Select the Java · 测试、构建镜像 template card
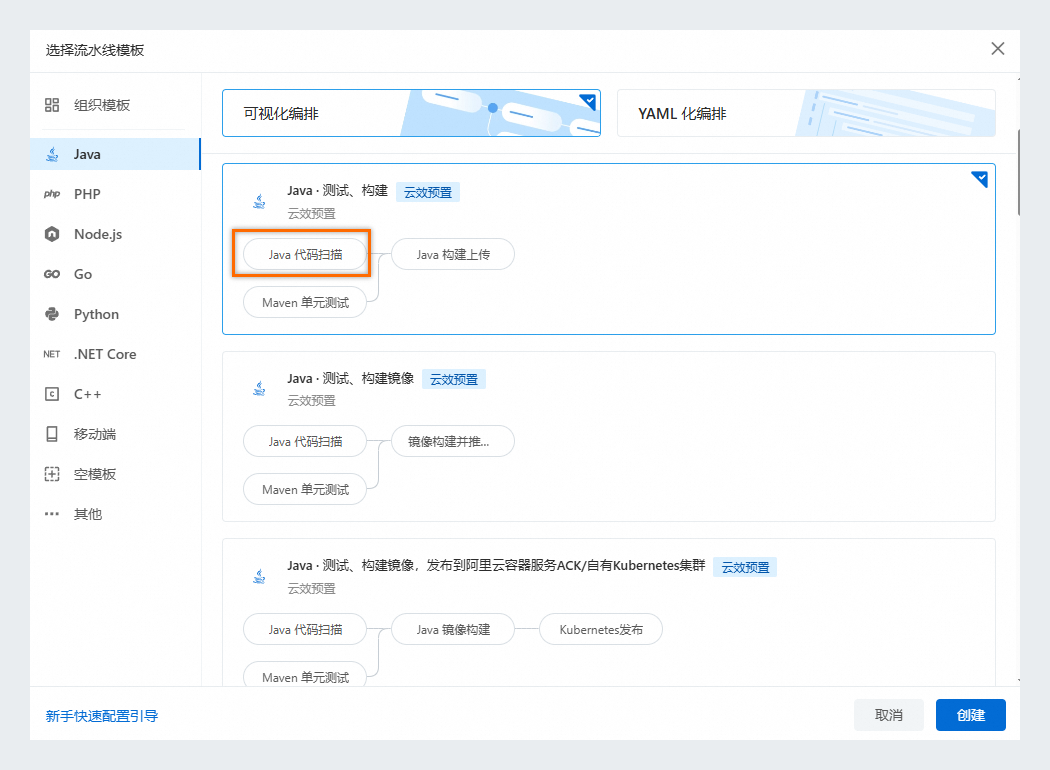This screenshot has width=1050, height=770. pos(609,437)
